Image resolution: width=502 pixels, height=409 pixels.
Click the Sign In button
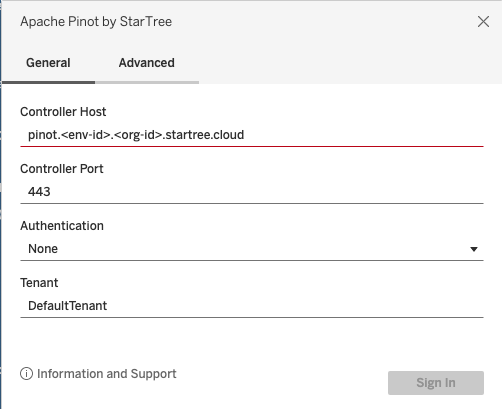[436, 383]
